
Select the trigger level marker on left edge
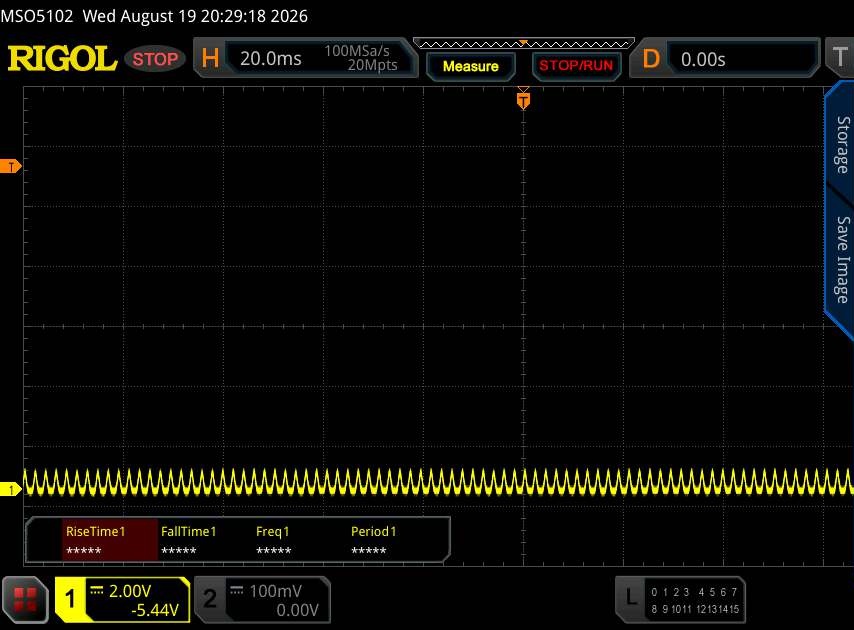pos(10,167)
